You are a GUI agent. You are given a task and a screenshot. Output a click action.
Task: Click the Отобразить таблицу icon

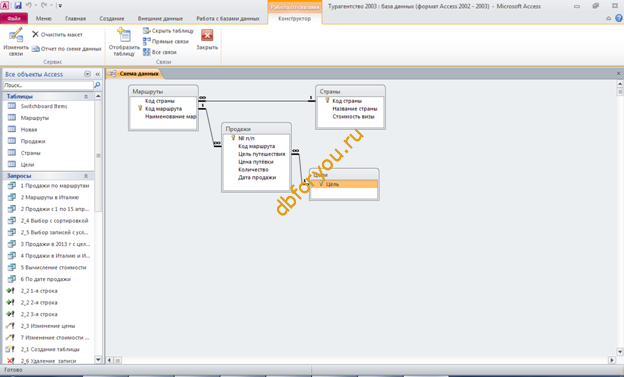point(124,35)
